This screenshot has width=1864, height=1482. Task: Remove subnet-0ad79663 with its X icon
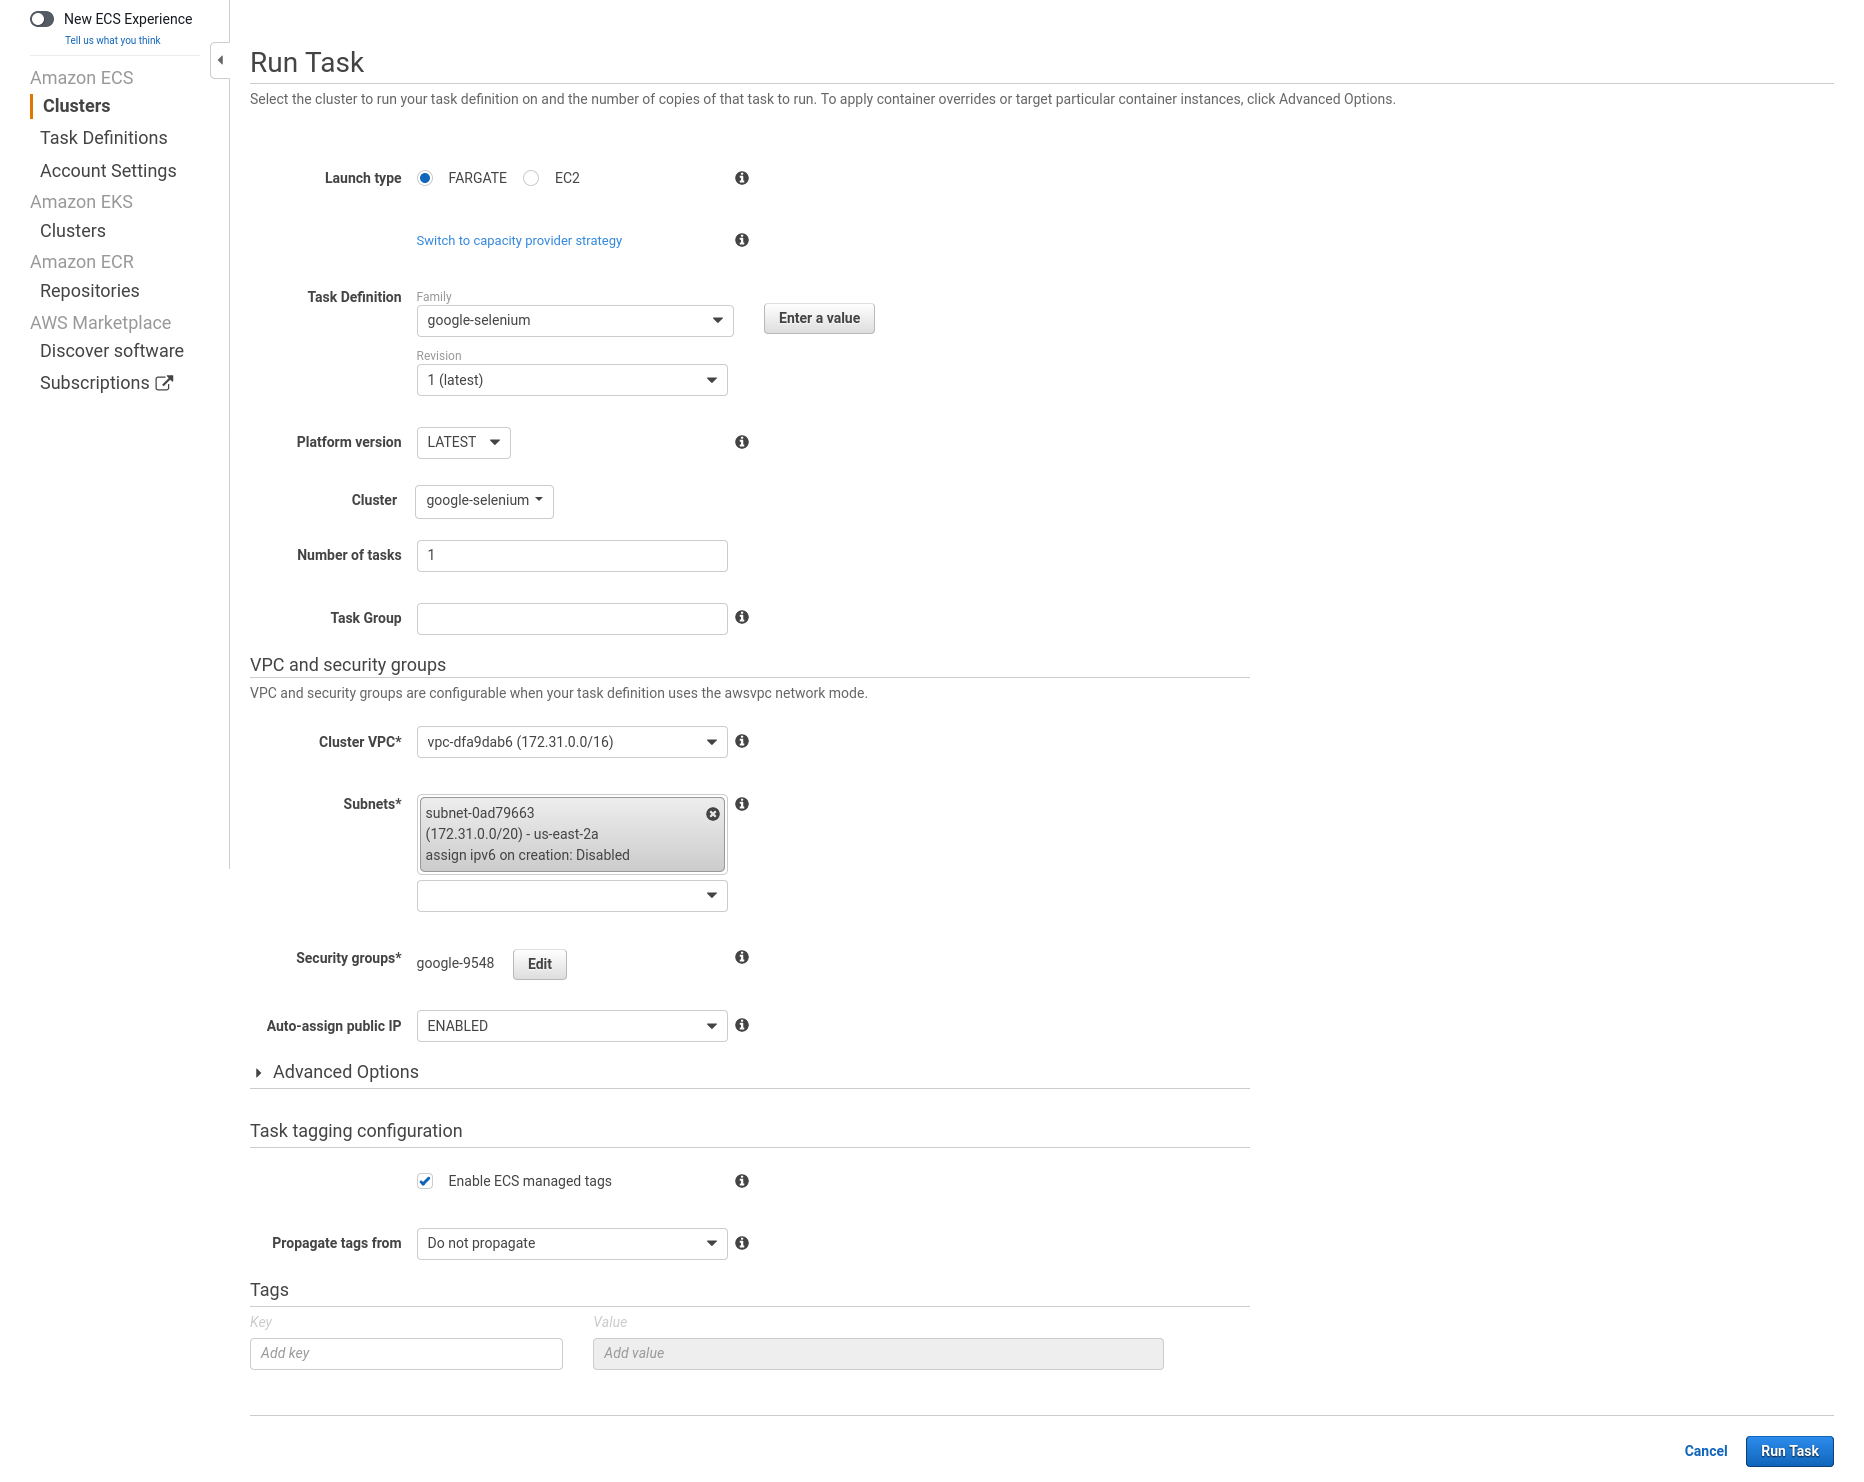tap(713, 814)
